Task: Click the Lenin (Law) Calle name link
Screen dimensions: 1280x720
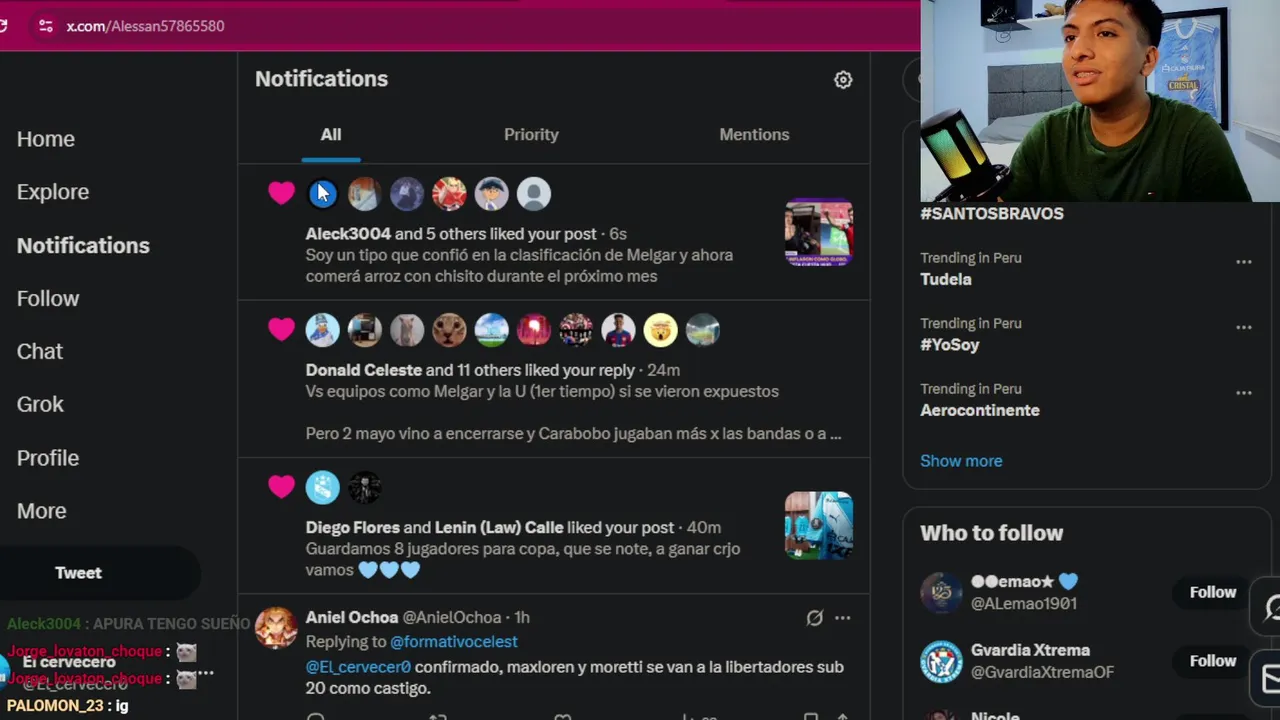Action: point(499,527)
